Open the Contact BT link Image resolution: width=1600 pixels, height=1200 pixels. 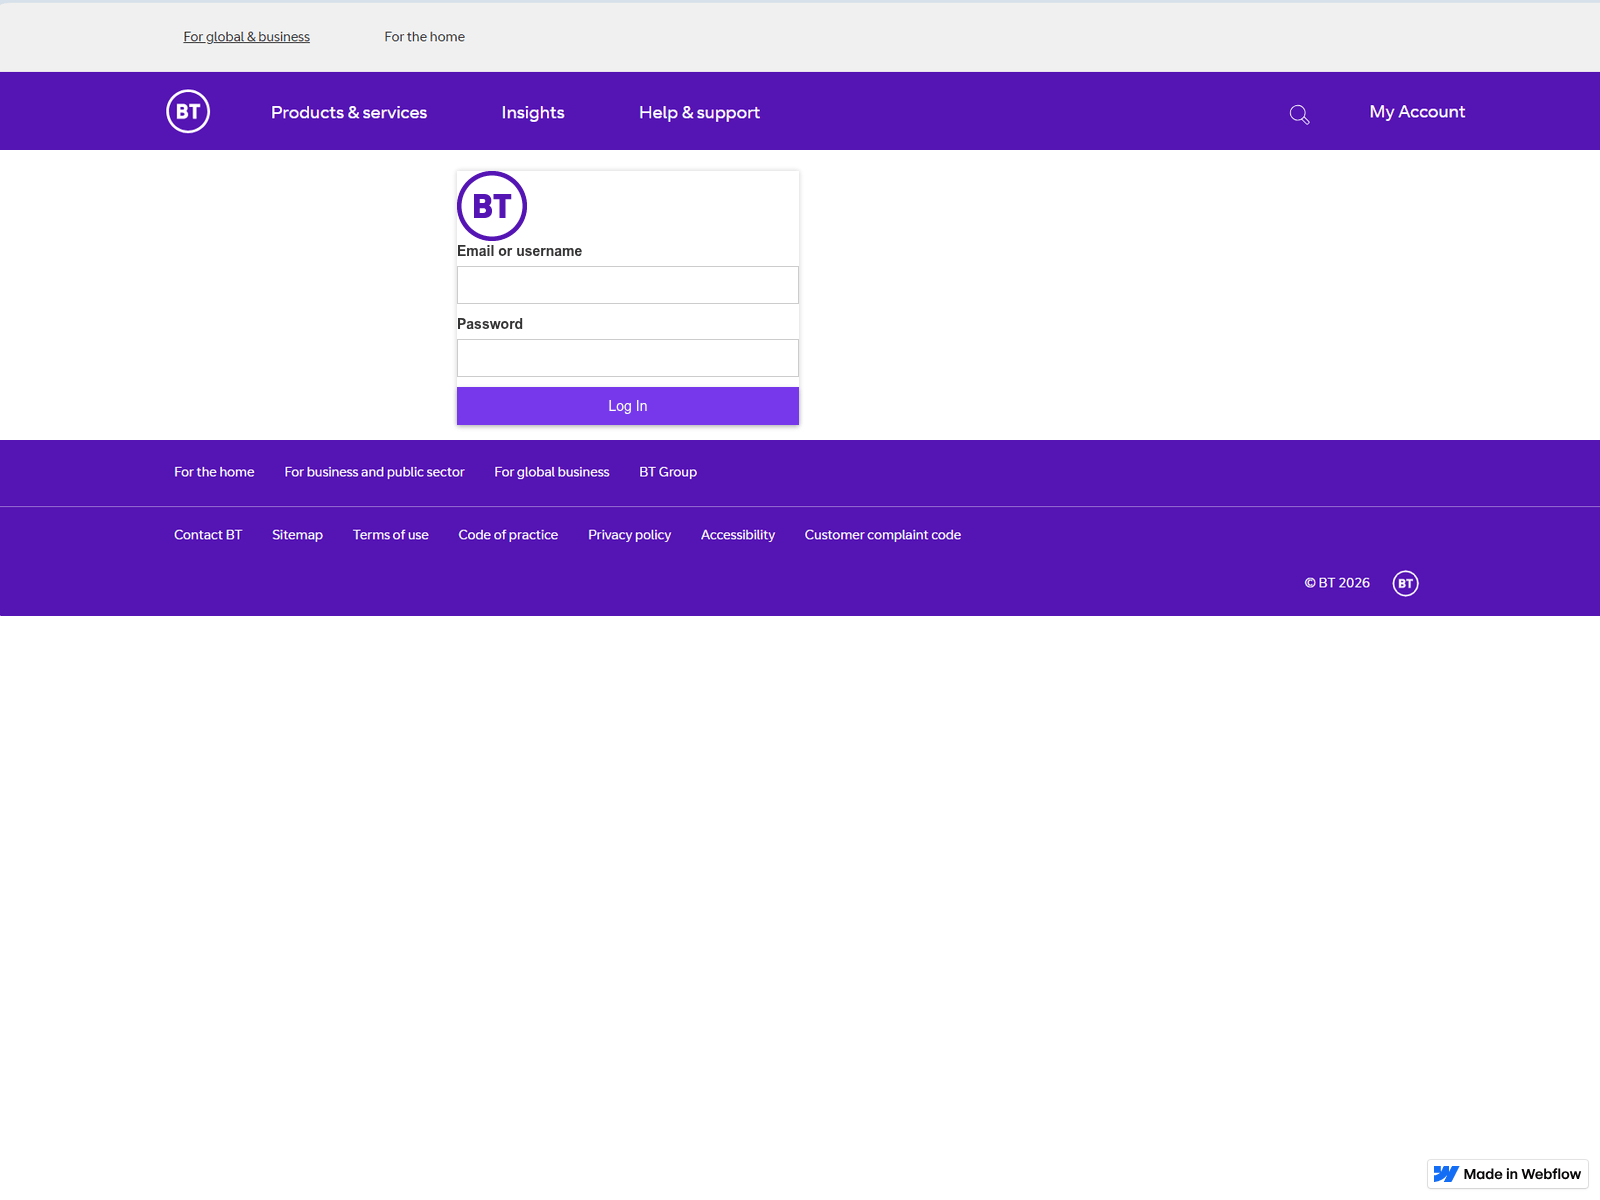[208, 535]
